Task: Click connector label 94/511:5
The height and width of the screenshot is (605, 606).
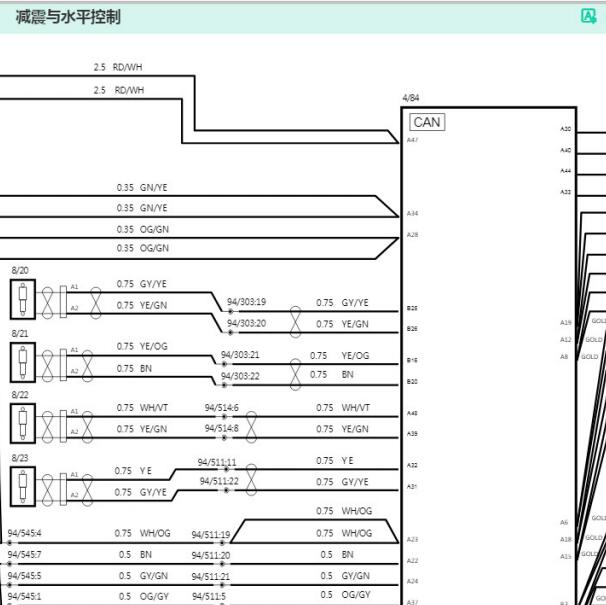Action: [209, 596]
